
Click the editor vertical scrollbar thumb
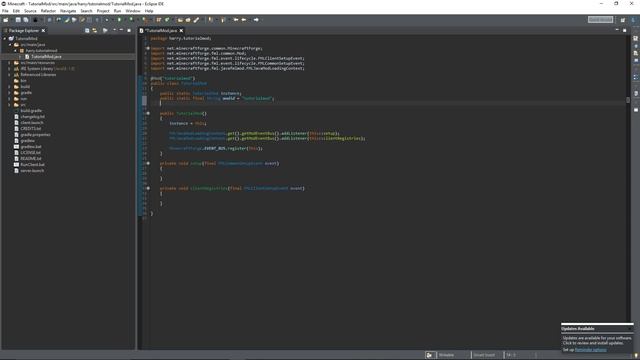(628, 100)
